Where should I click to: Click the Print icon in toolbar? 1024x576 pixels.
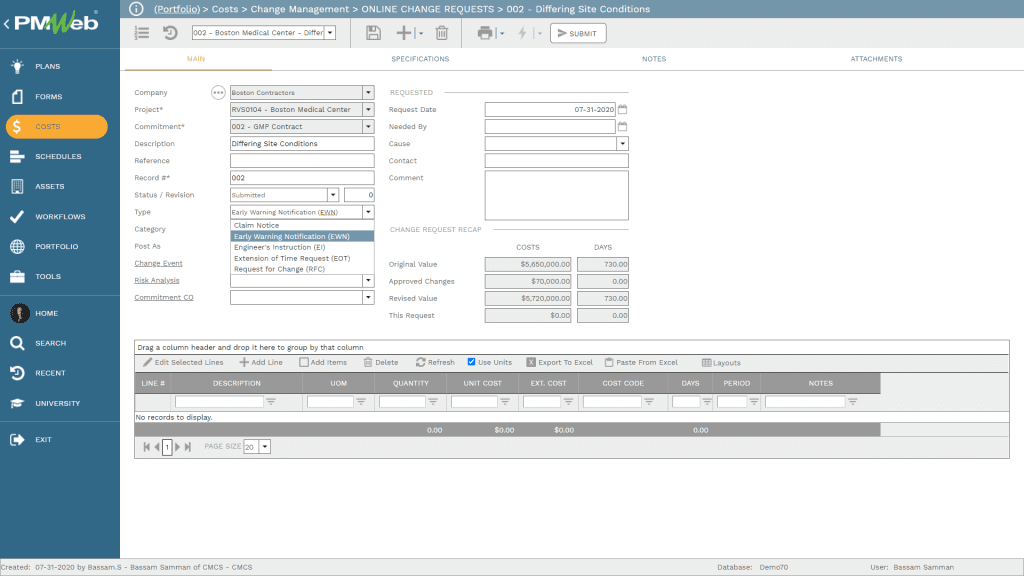[485, 33]
